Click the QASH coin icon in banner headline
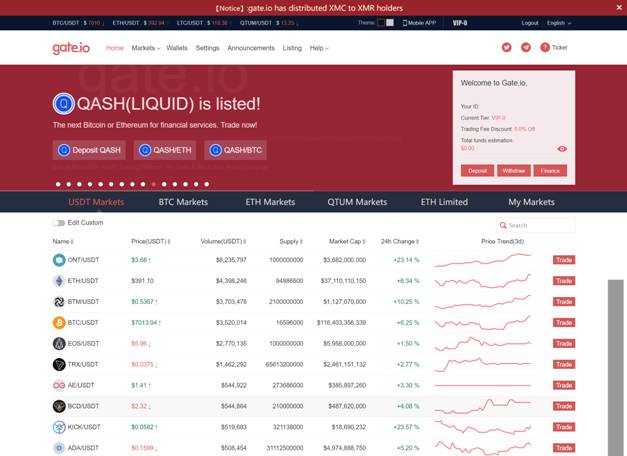 click(x=64, y=104)
